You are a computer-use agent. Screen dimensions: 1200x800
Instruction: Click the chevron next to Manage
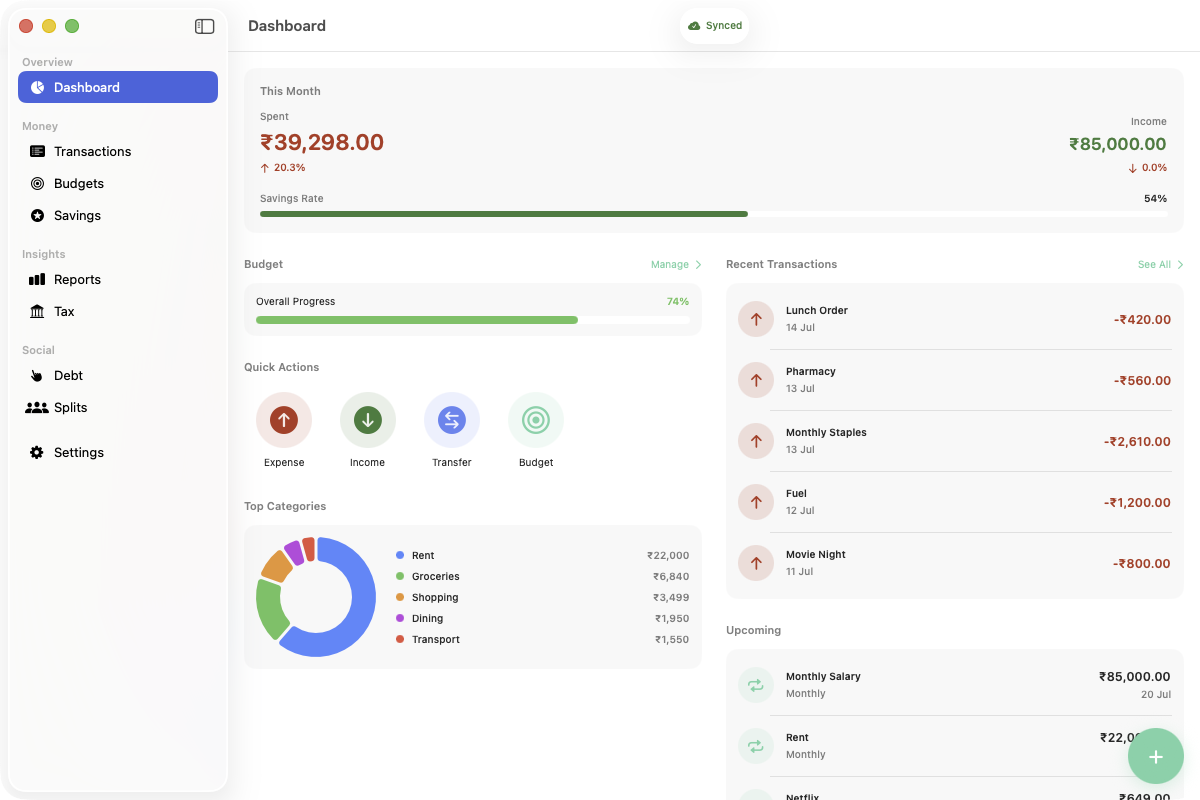click(699, 265)
